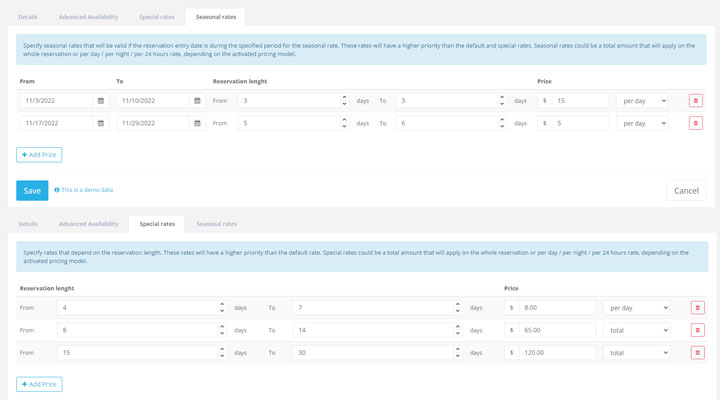Open calendar for the 11/17/2022 From date
This screenshot has height=400, width=720.
pyautogui.click(x=100, y=123)
